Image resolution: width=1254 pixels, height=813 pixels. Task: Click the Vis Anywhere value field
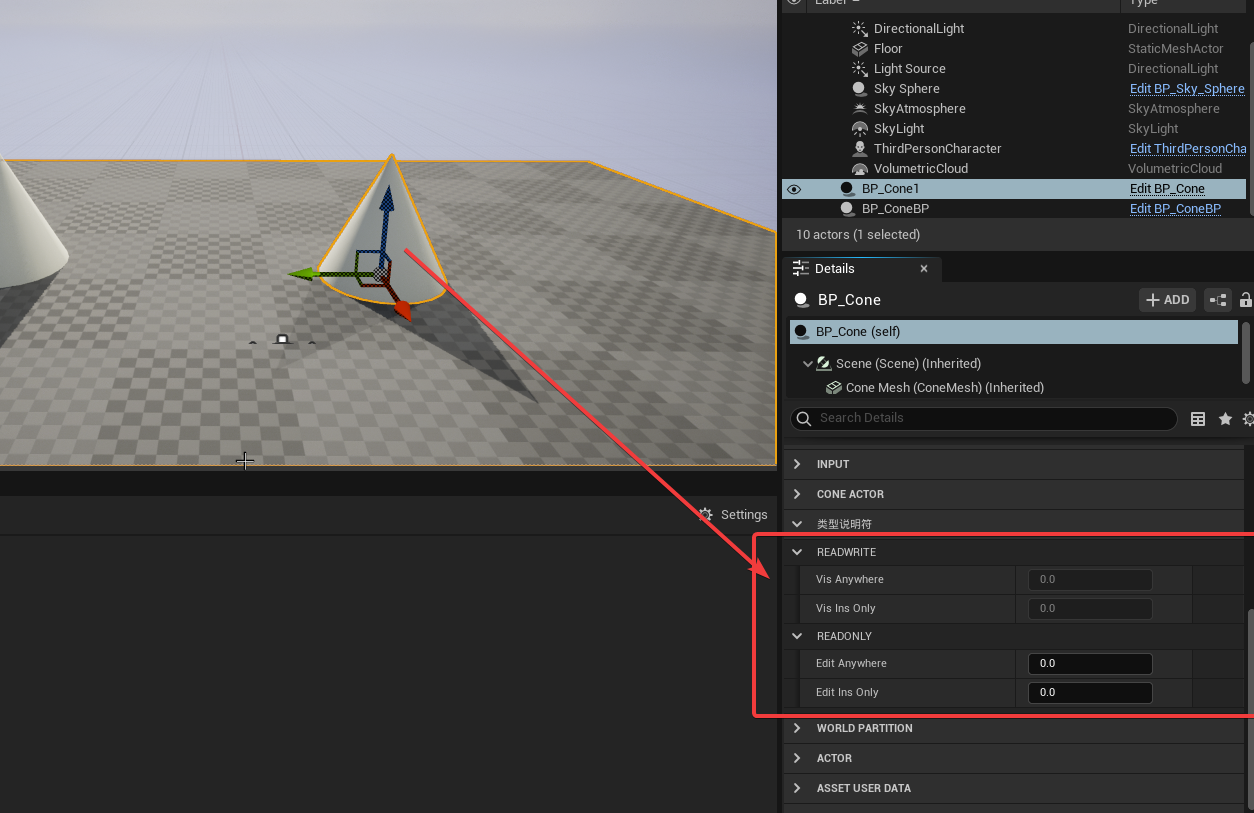pyautogui.click(x=1090, y=580)
